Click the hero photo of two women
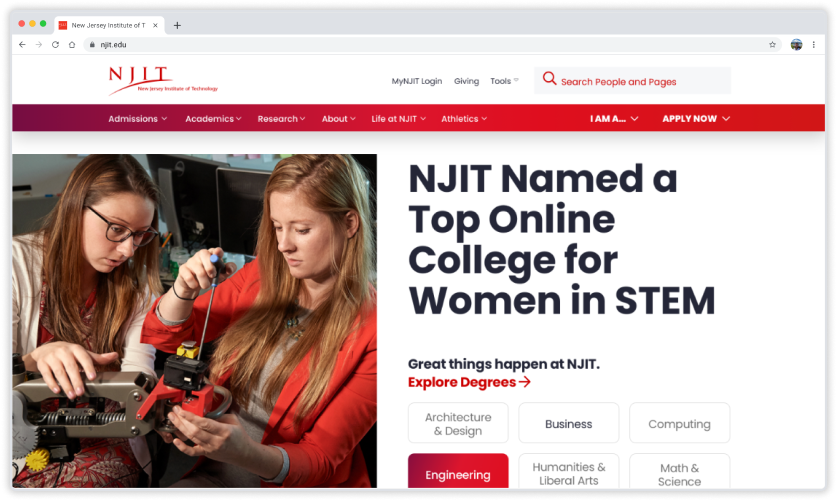The width and height of the screenshot is (837, 501). [x=194, y=321]
